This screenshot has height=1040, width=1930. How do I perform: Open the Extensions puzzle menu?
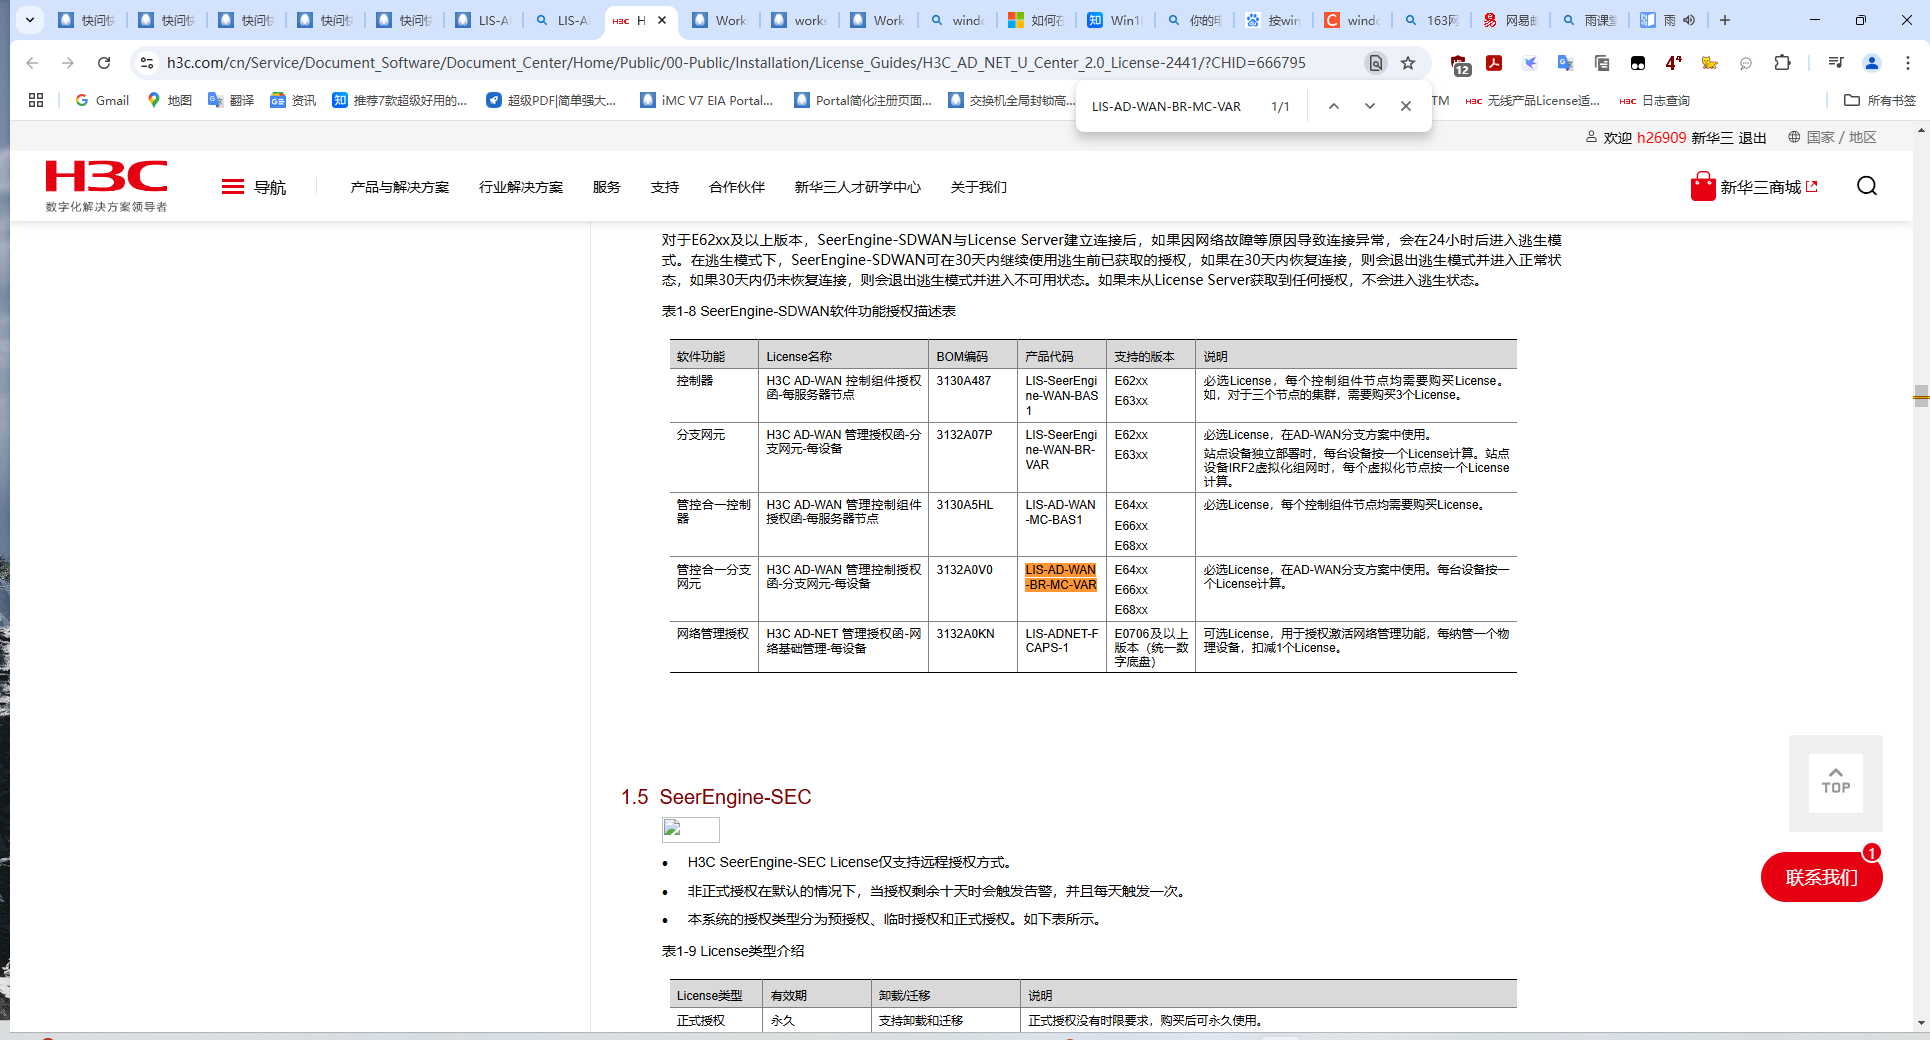[x=1782, y=63]
